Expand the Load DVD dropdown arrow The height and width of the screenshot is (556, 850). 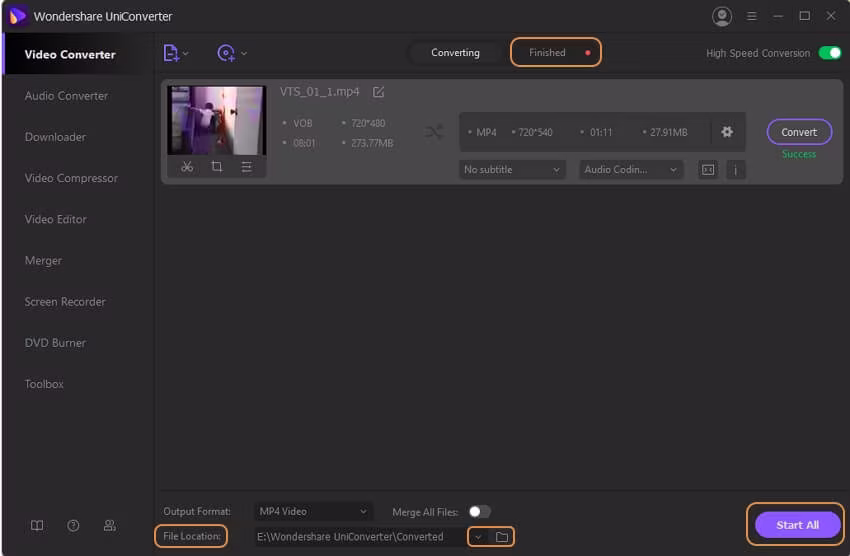244,53
